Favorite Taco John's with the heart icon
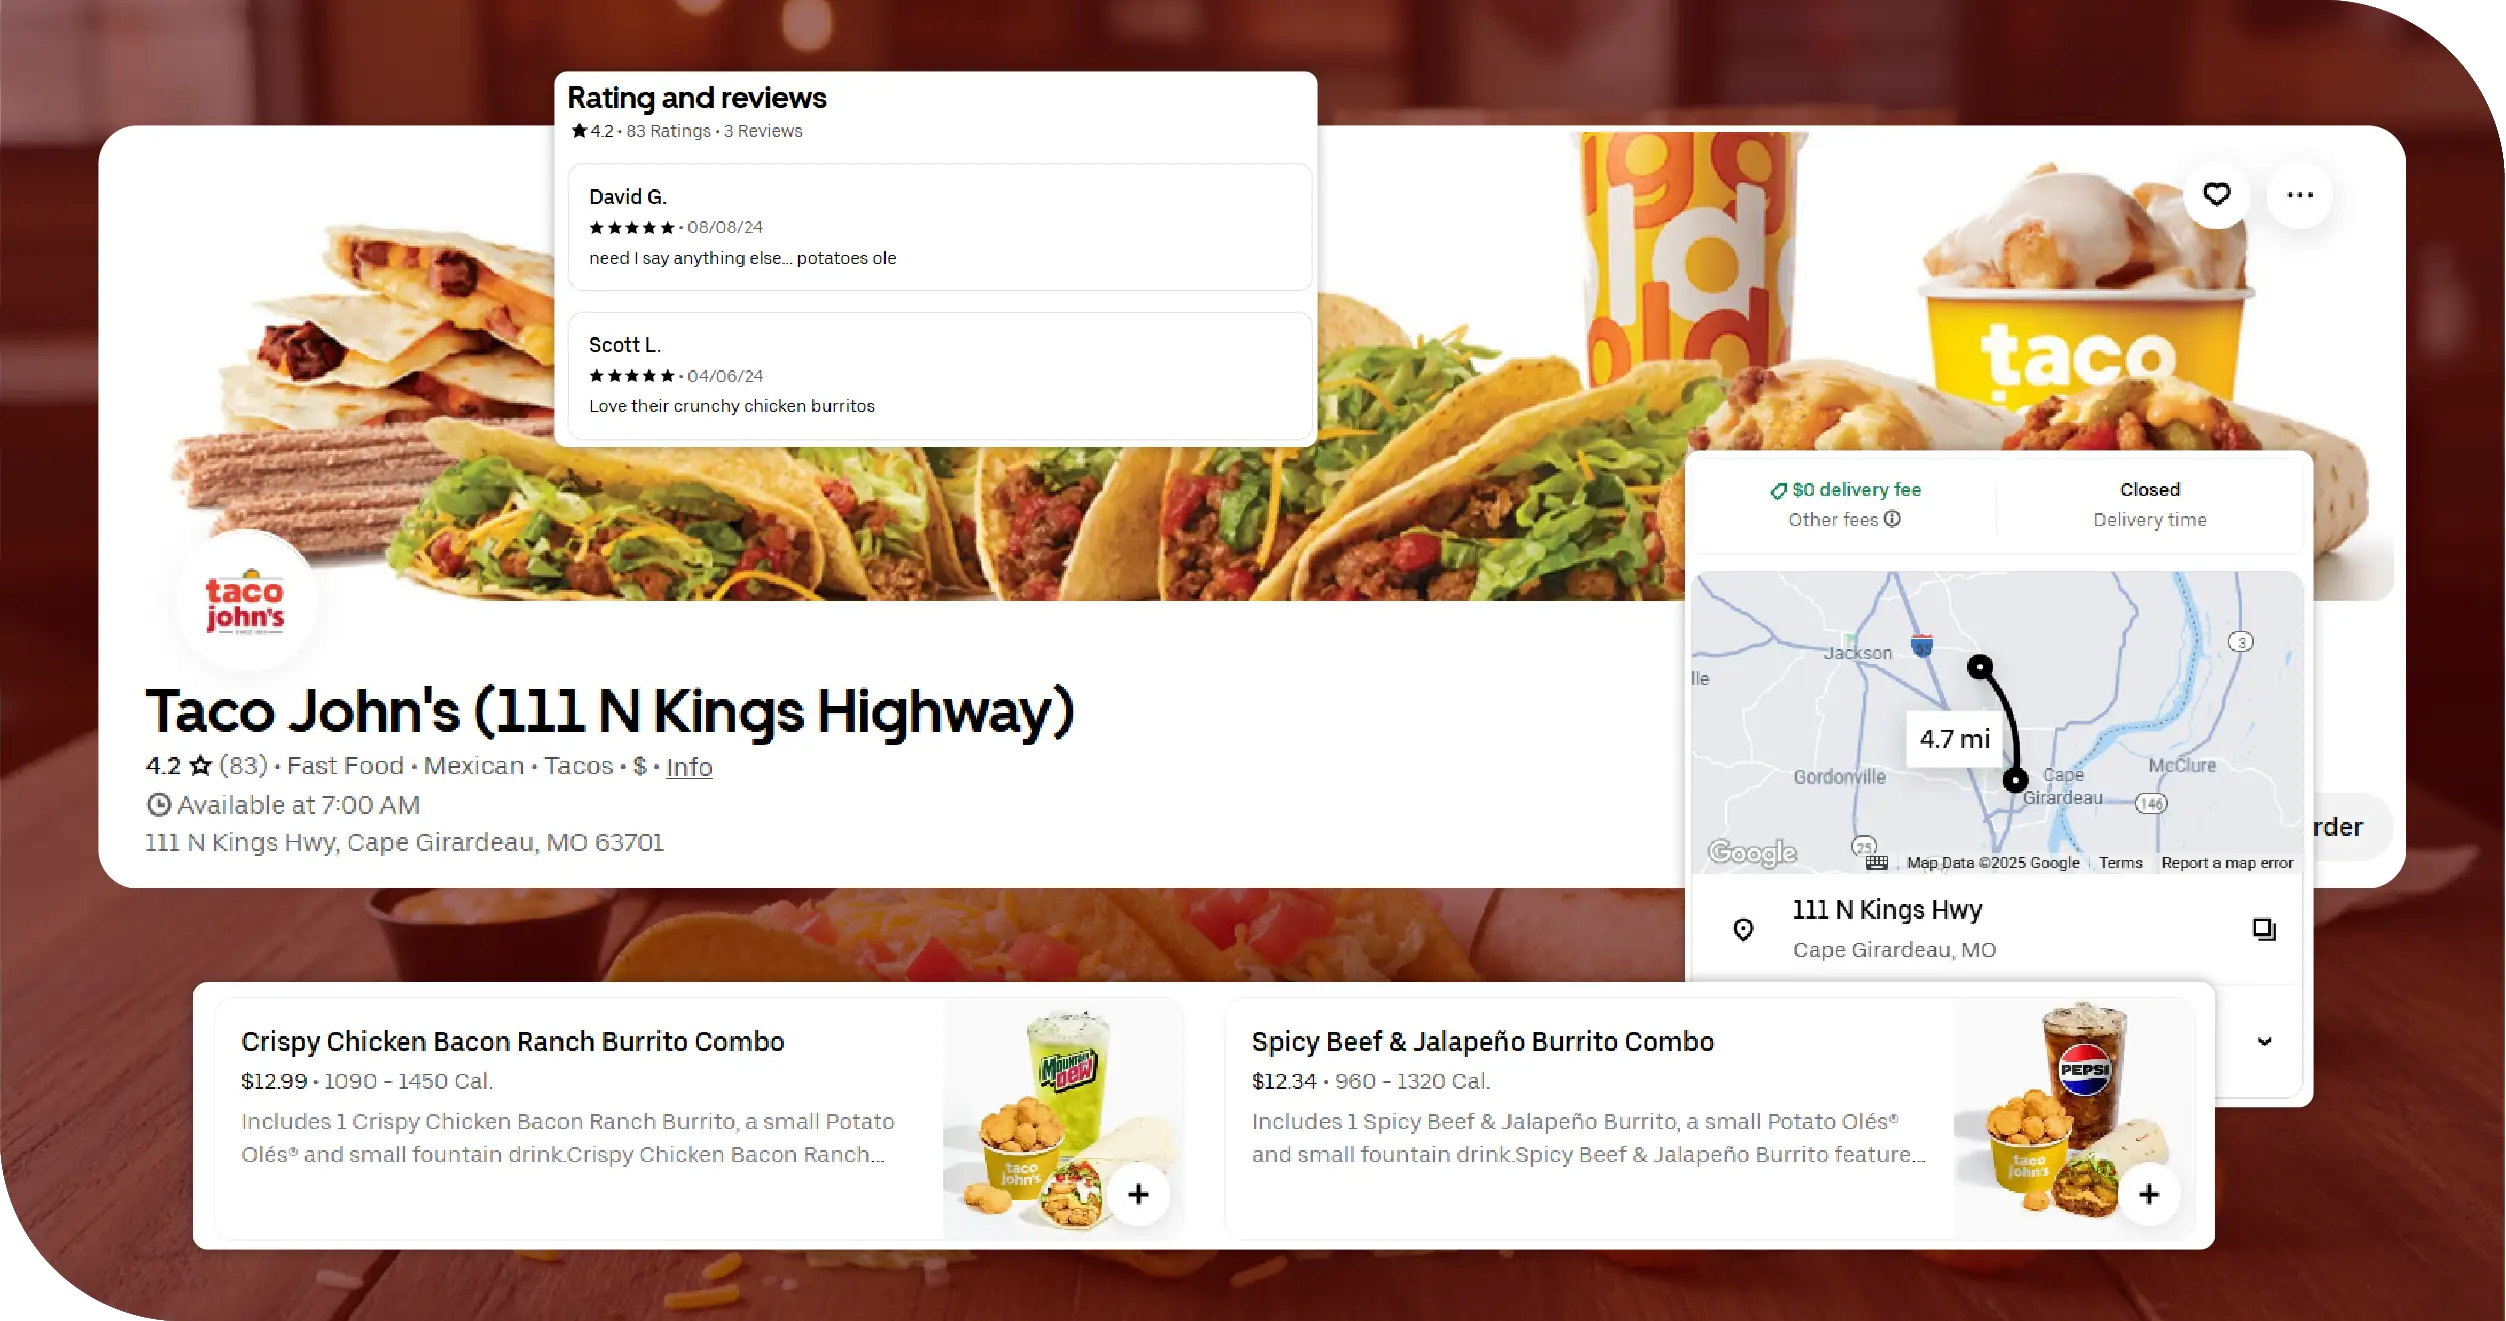 (2216, 194)
